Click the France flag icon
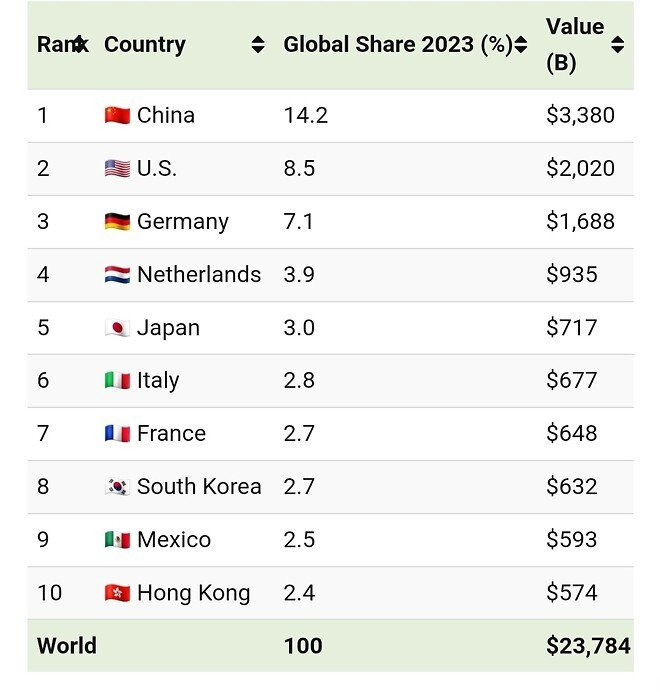 pyautogui.click(x=117, y=433)
